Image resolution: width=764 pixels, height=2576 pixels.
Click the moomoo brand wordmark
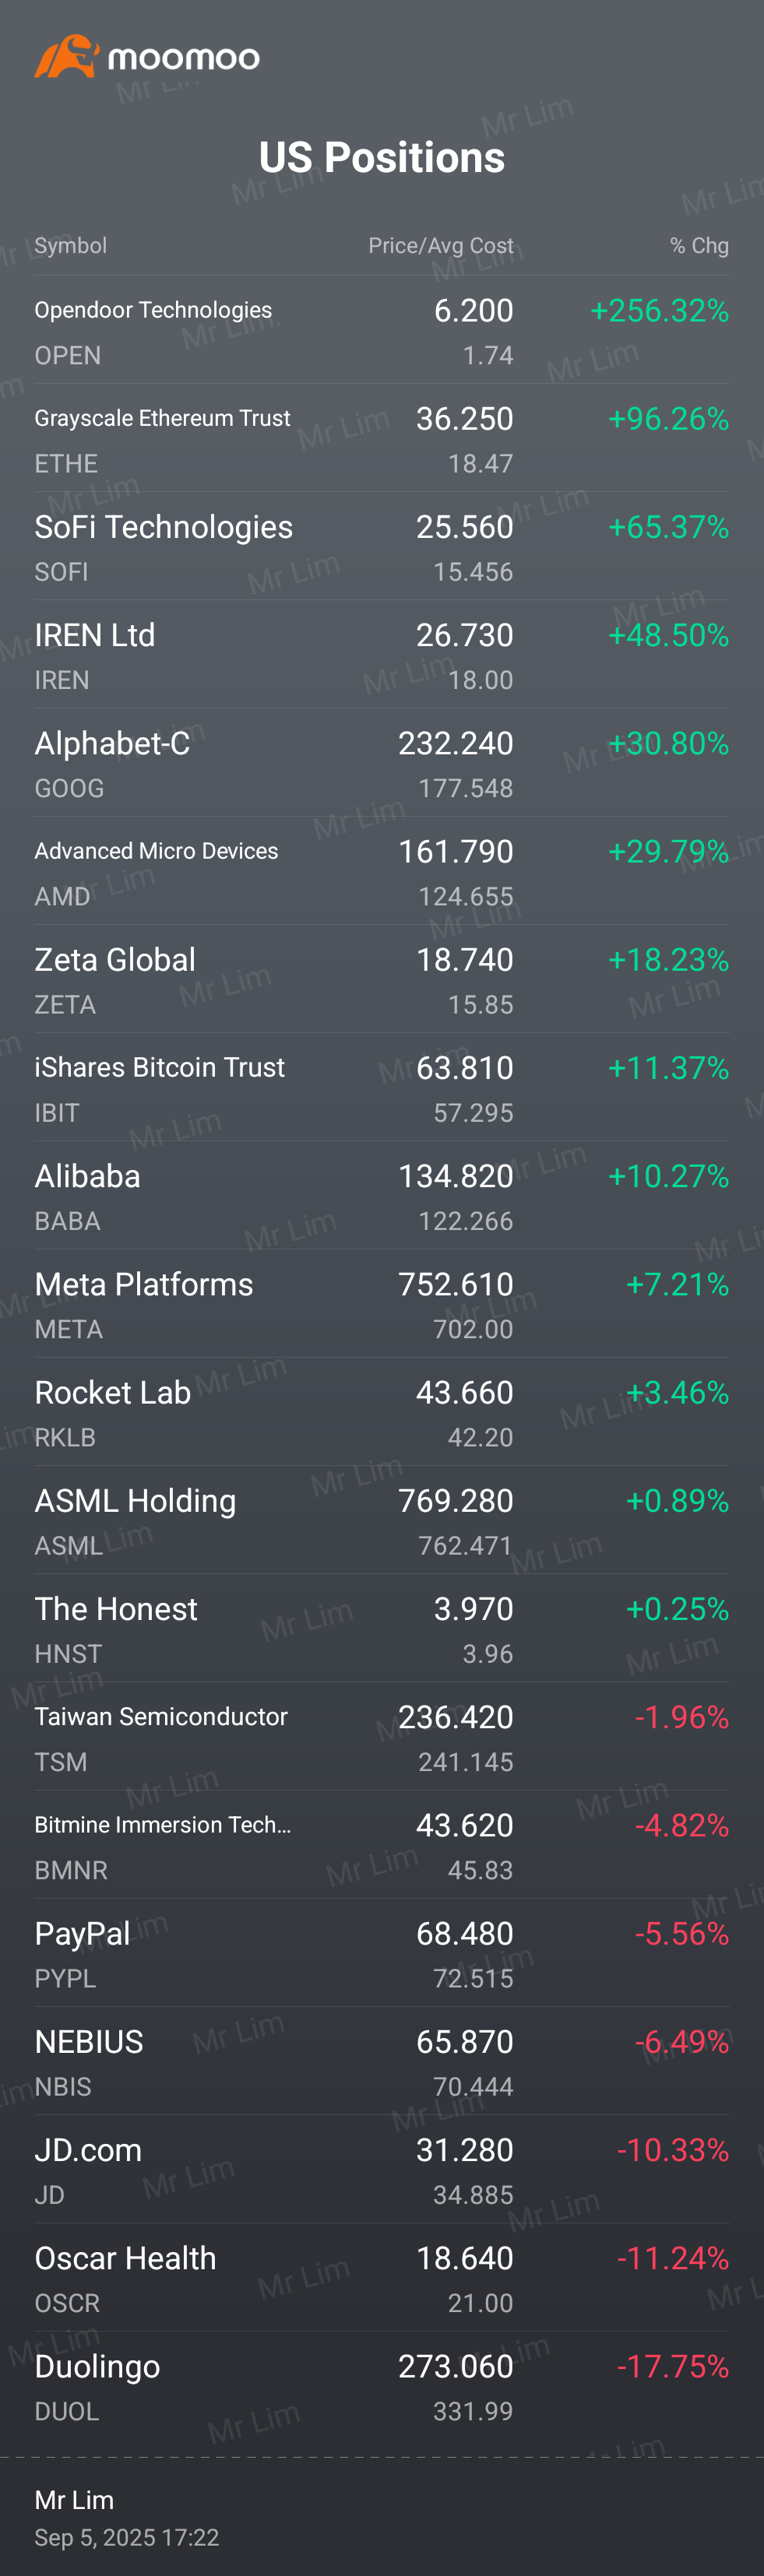[x=184, y=58]
